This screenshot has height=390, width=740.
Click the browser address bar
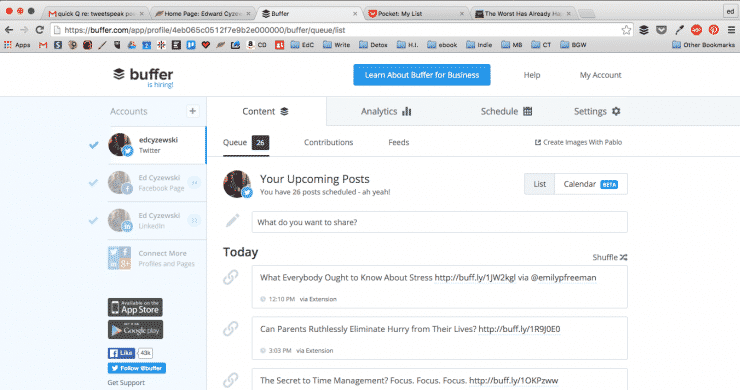342,30
